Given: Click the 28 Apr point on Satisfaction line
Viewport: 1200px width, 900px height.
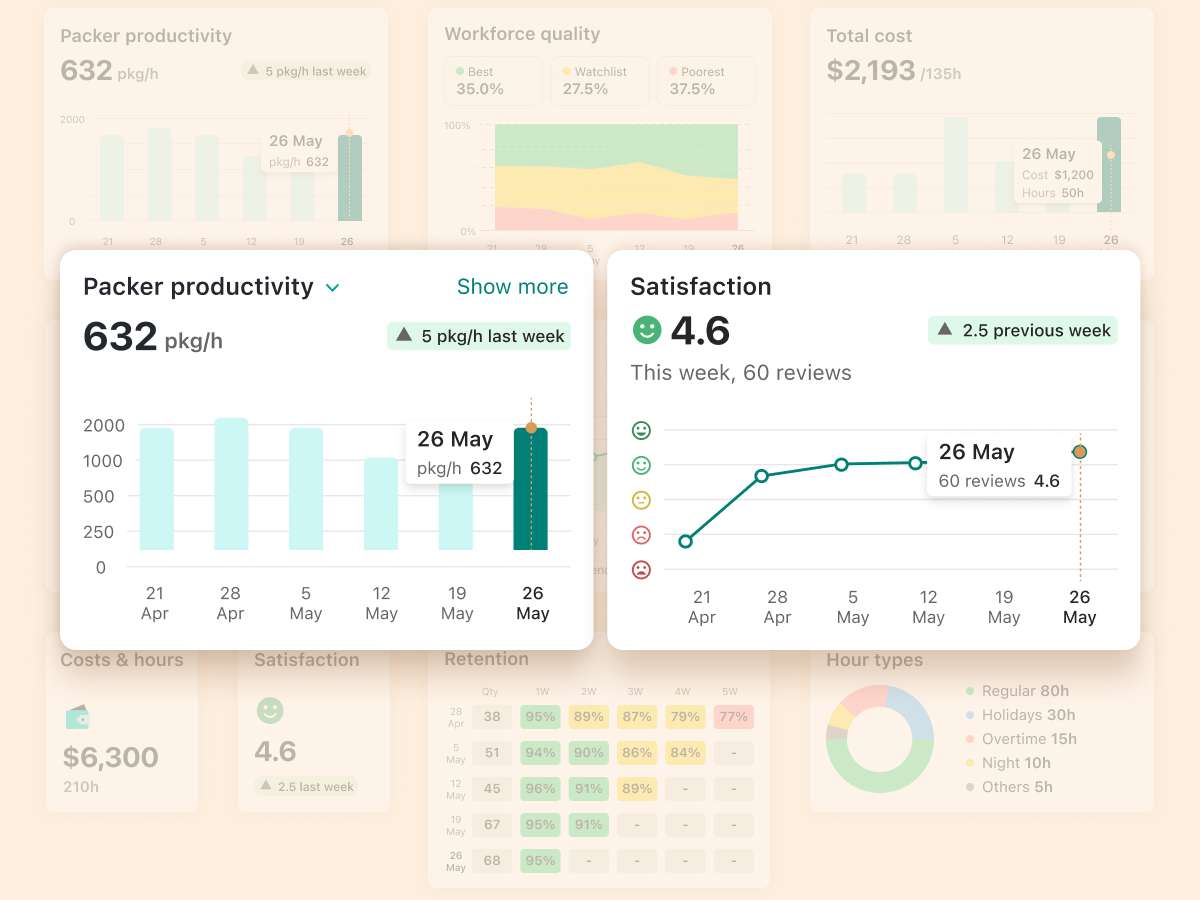Looking at the screenshot, I should [761, 476].
